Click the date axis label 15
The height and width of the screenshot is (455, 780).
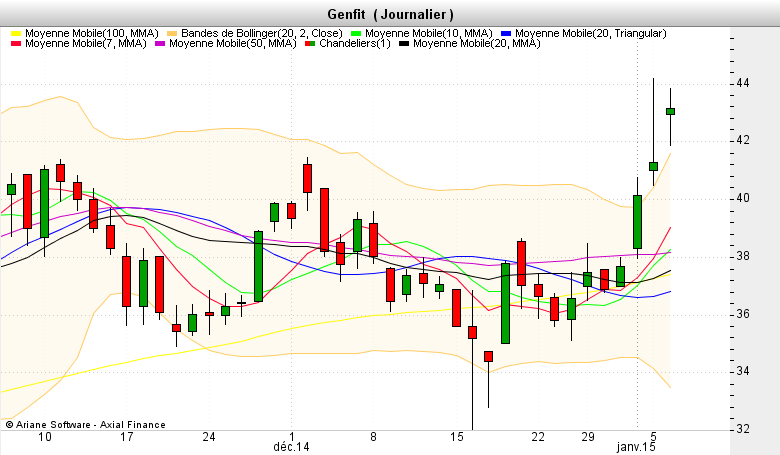click(x=457, y=437)
